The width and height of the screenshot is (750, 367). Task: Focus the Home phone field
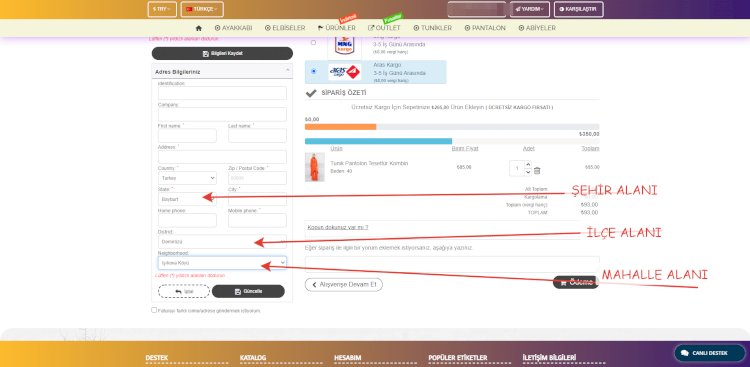(187, 220)
